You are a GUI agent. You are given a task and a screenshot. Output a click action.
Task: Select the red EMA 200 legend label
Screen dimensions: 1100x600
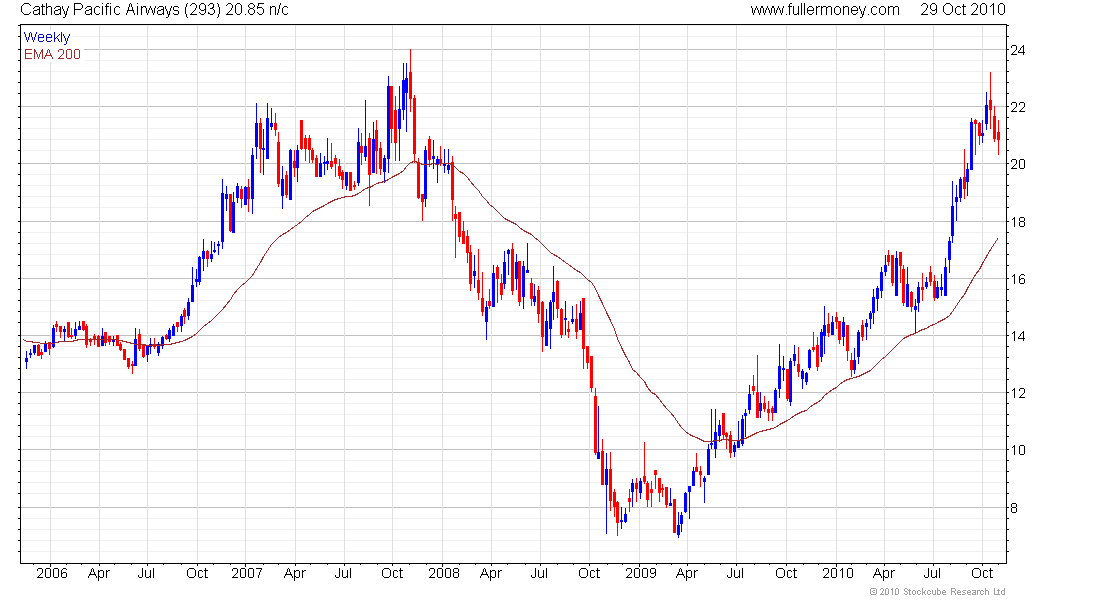tap(52, 54)
